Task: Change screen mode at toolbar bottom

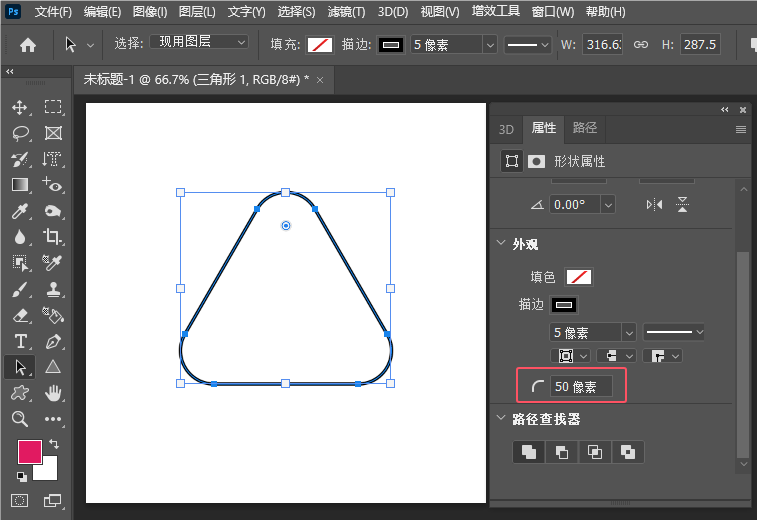Action: pyautogui.click(x=52, y=501)
